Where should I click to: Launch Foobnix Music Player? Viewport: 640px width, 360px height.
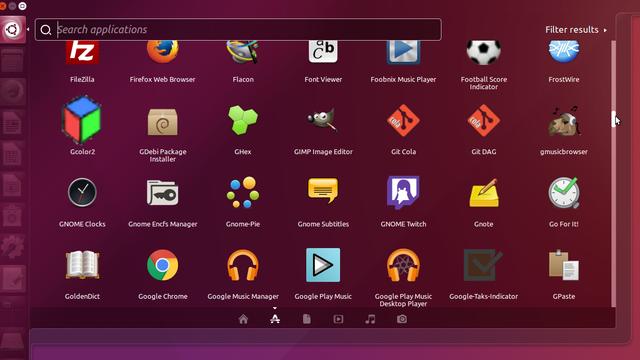(403, 53)
